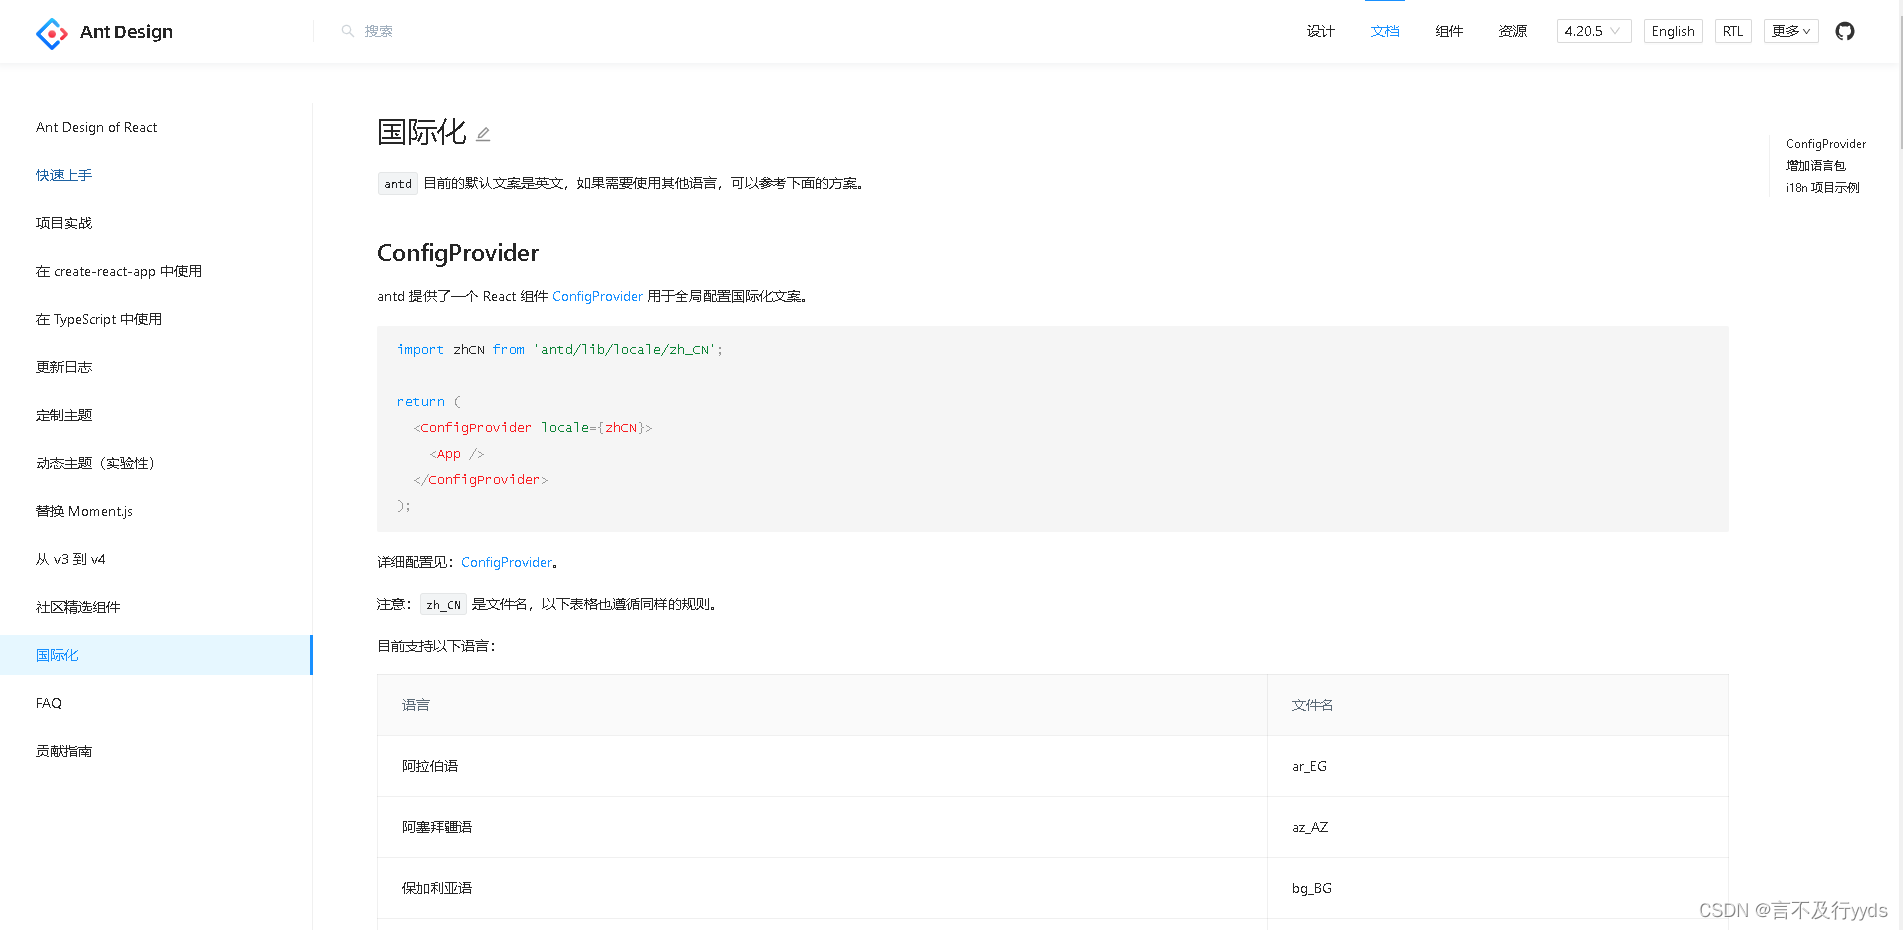
Task: Go to the Ant Design home title text
Action: pos(126,32)
